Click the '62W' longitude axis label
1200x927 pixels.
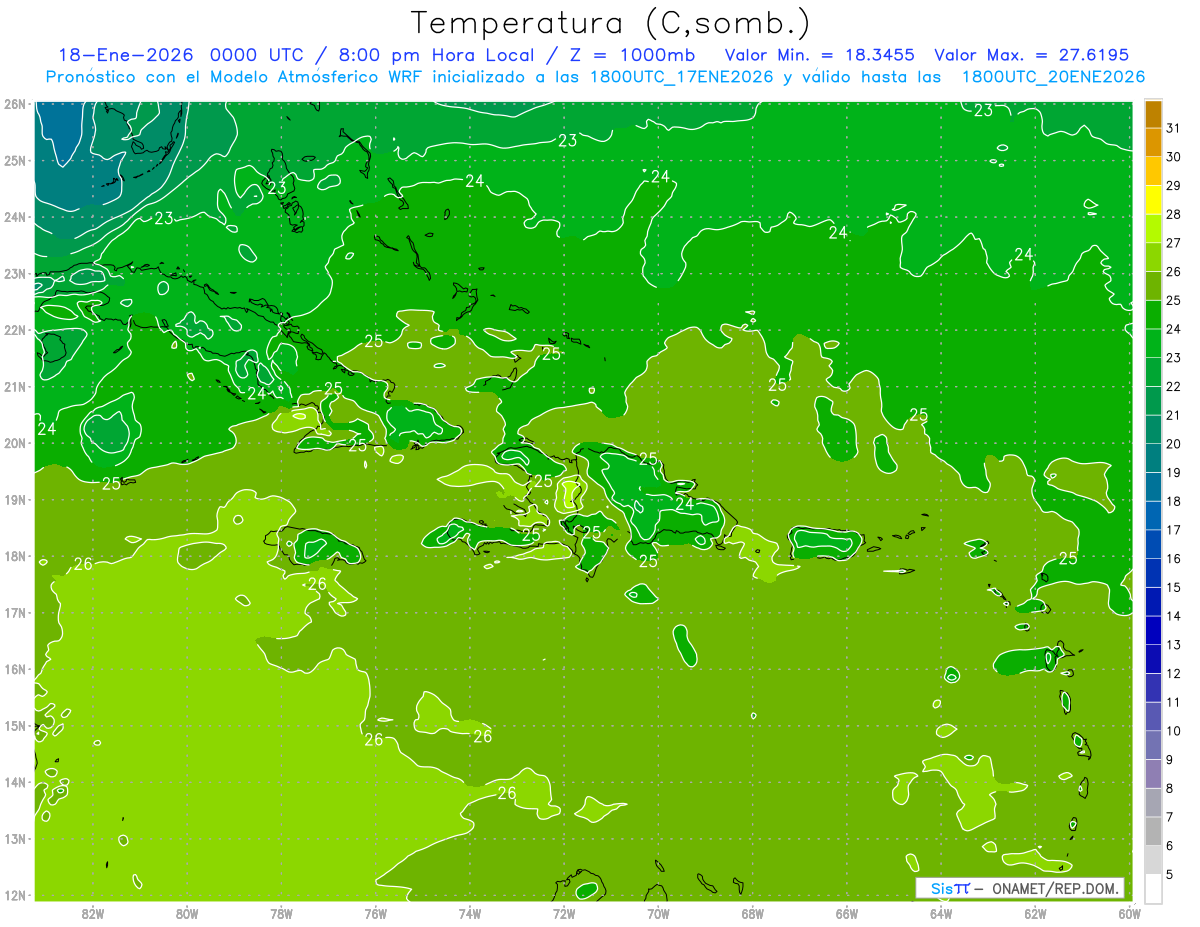pos(1035,913)
